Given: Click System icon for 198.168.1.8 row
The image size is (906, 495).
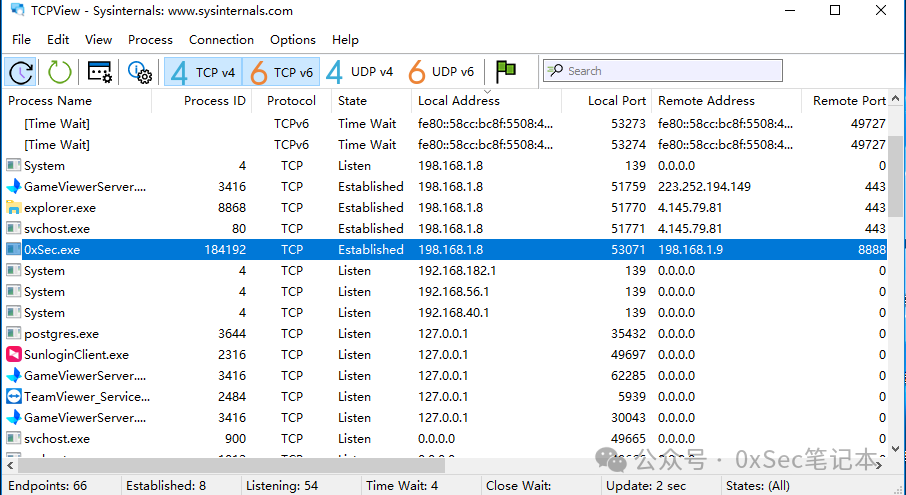Looking at the screenshot, I should (13, 165).
